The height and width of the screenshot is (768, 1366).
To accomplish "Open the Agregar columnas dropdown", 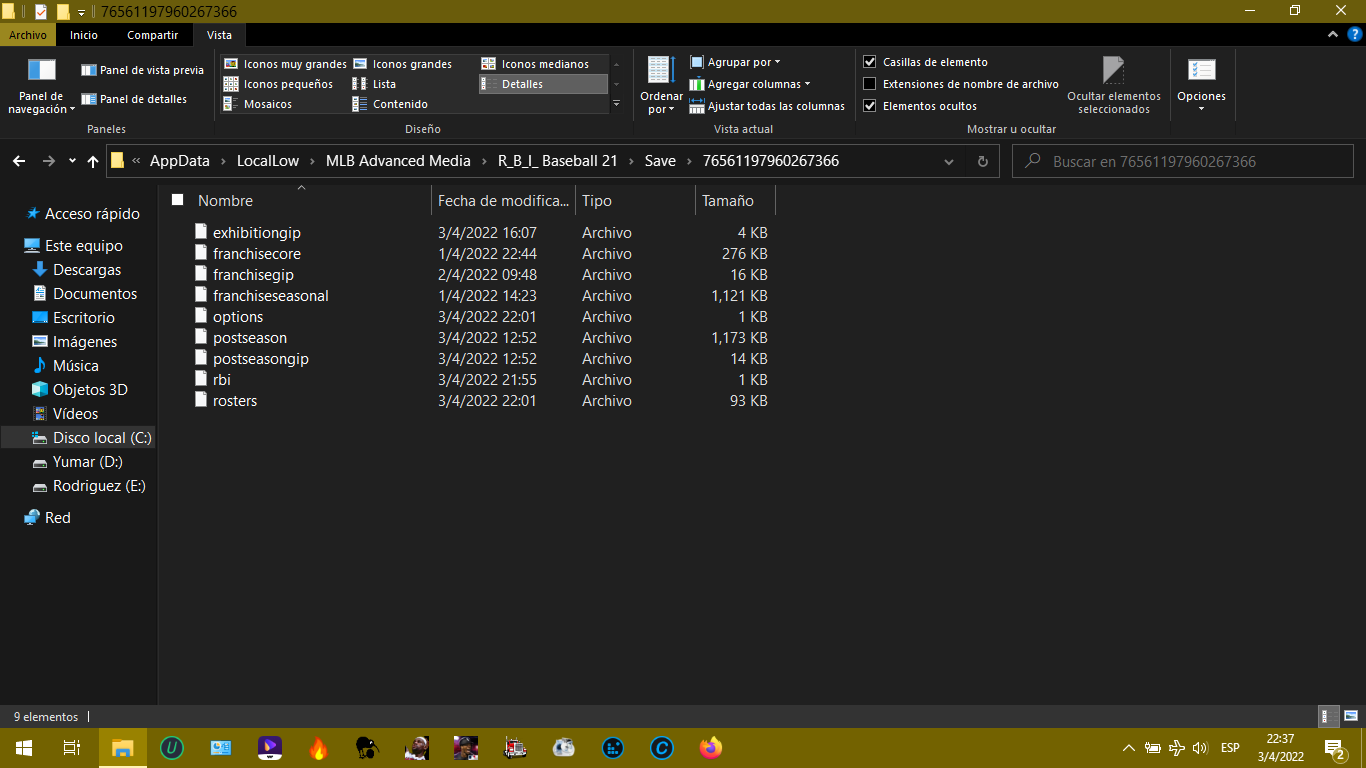I will [750, 84].
